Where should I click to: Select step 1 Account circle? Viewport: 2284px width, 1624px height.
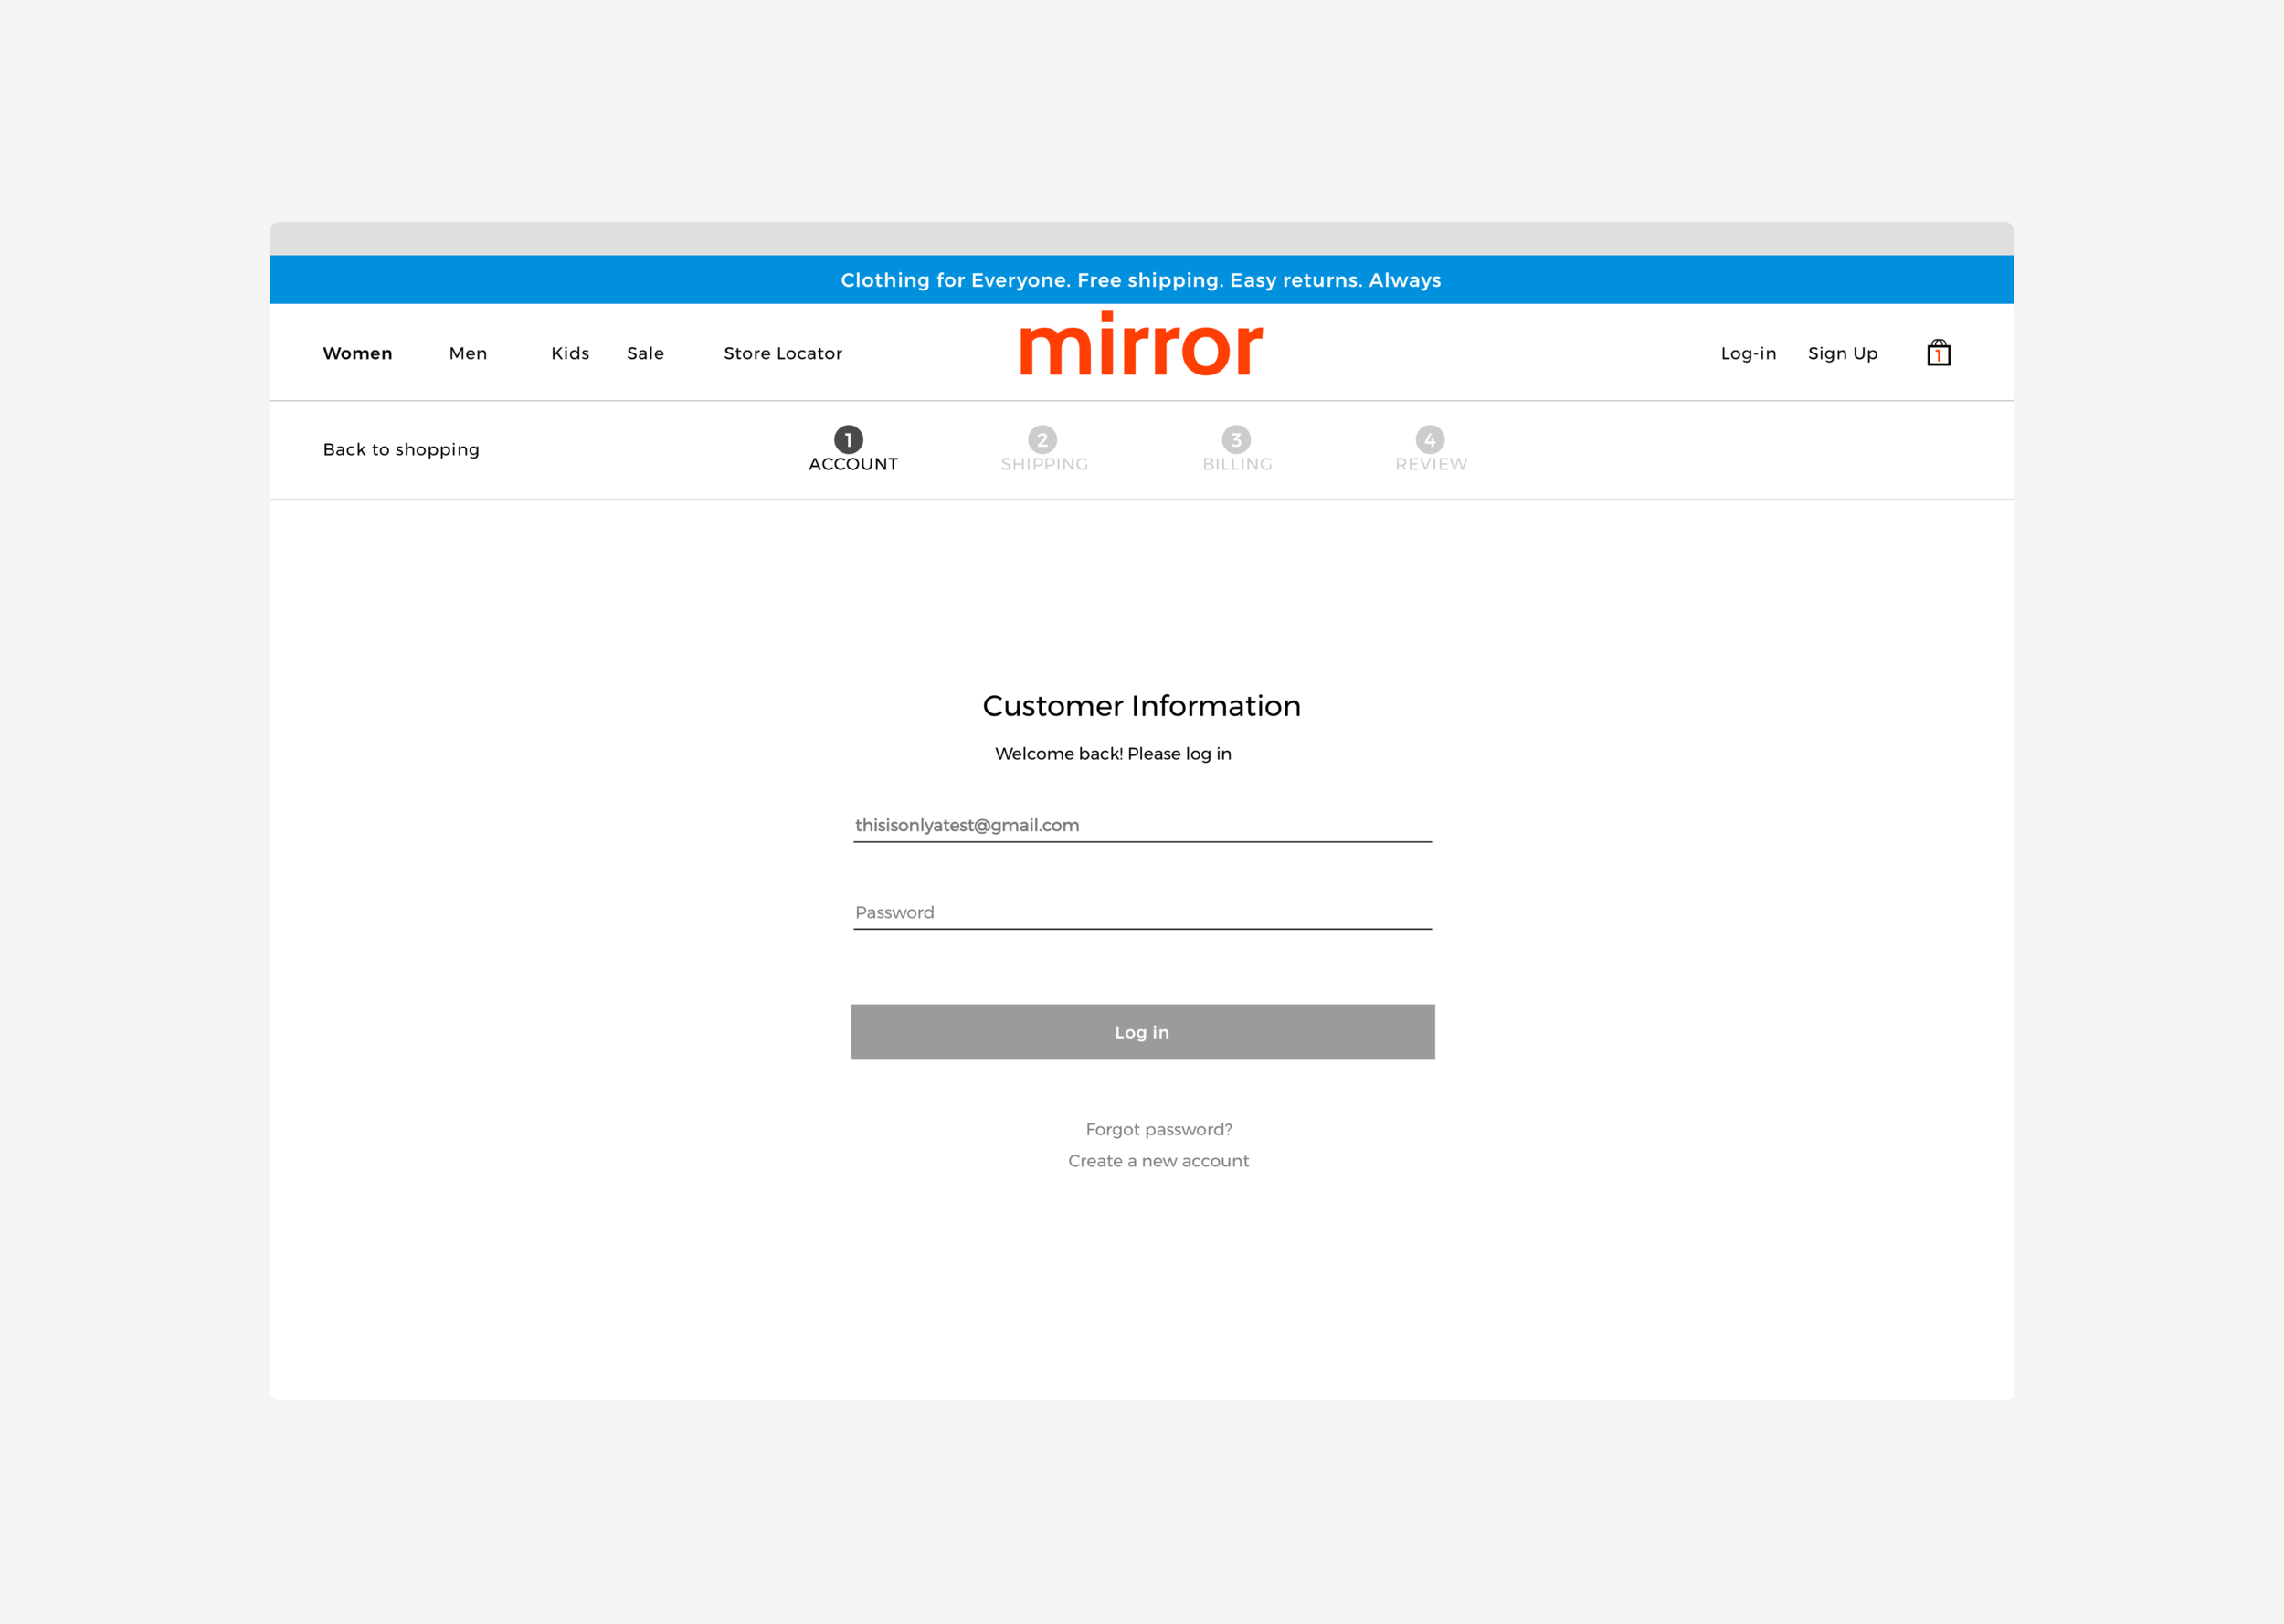click(x=848, y=439)
